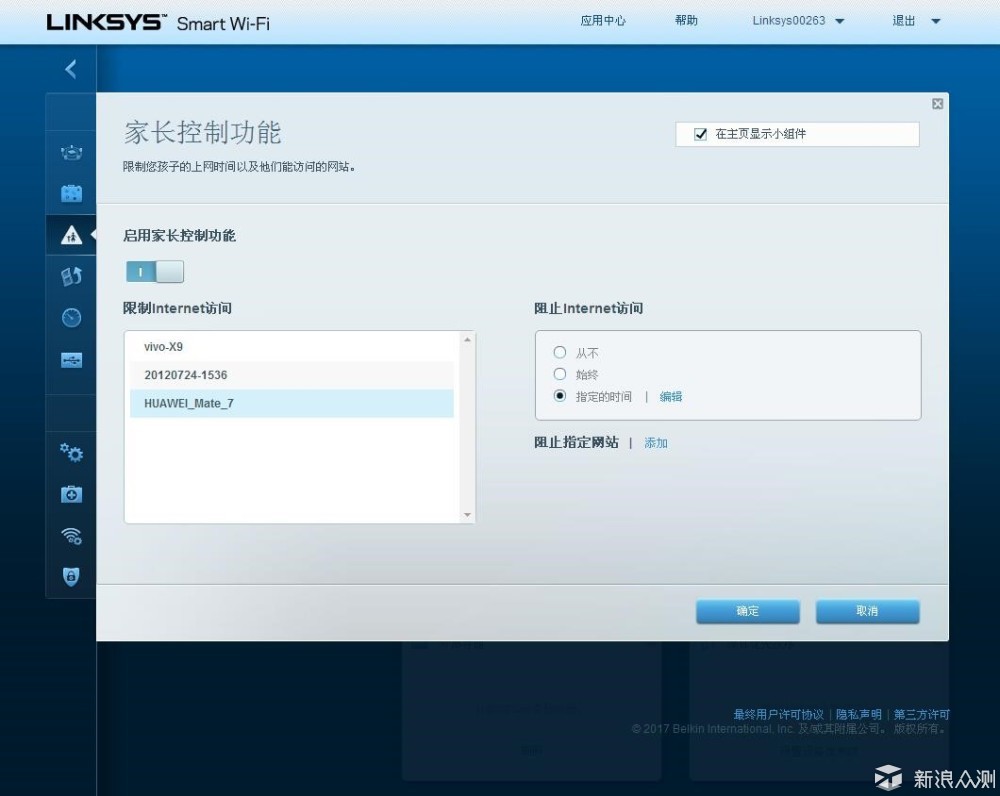Open Troubleshooting medical kit icon
The width and height of the screenshot is (1000, 796).
pyautogui.click(x=71, y=494)
